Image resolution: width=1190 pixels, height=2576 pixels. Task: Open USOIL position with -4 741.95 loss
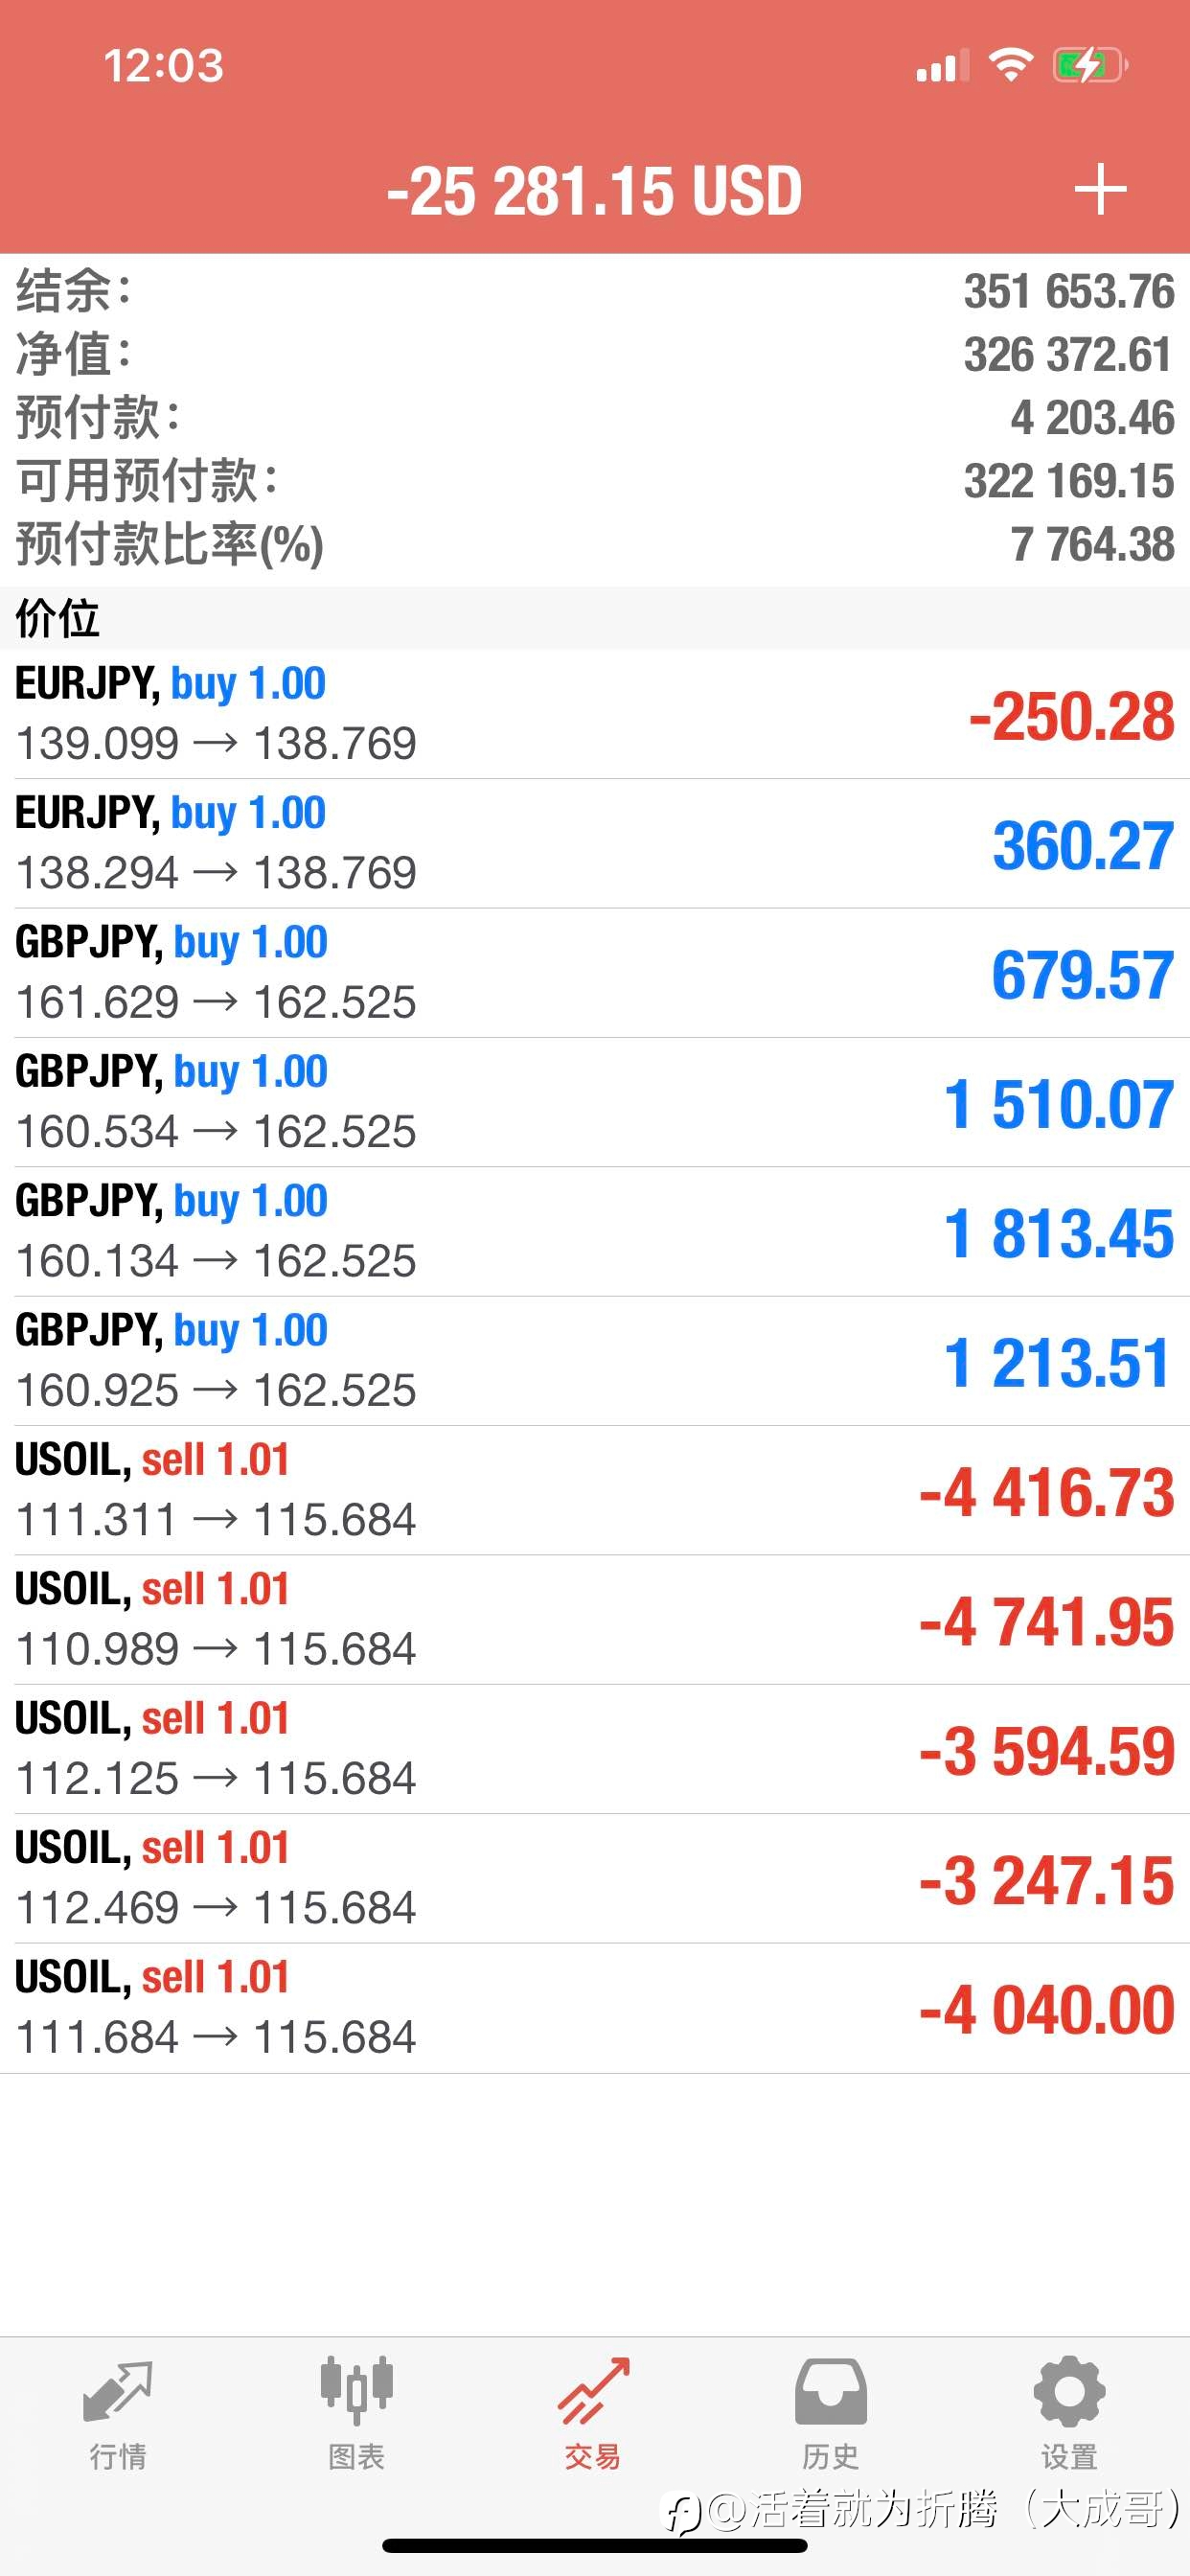click(595, 1620)
